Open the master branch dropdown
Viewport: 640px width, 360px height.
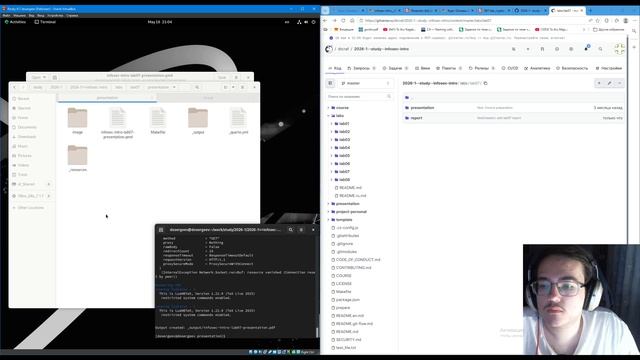(x=365, y=83)
